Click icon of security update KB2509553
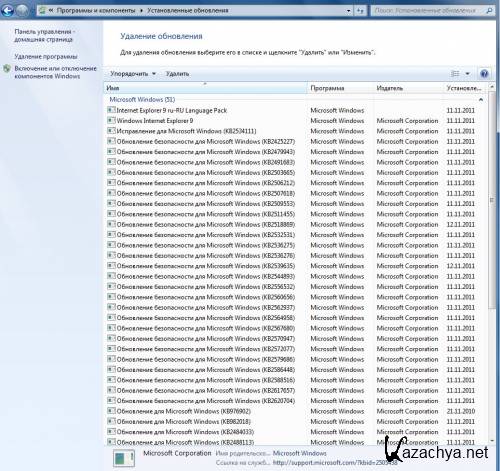 pyautogui.click(x=111, y=203)
